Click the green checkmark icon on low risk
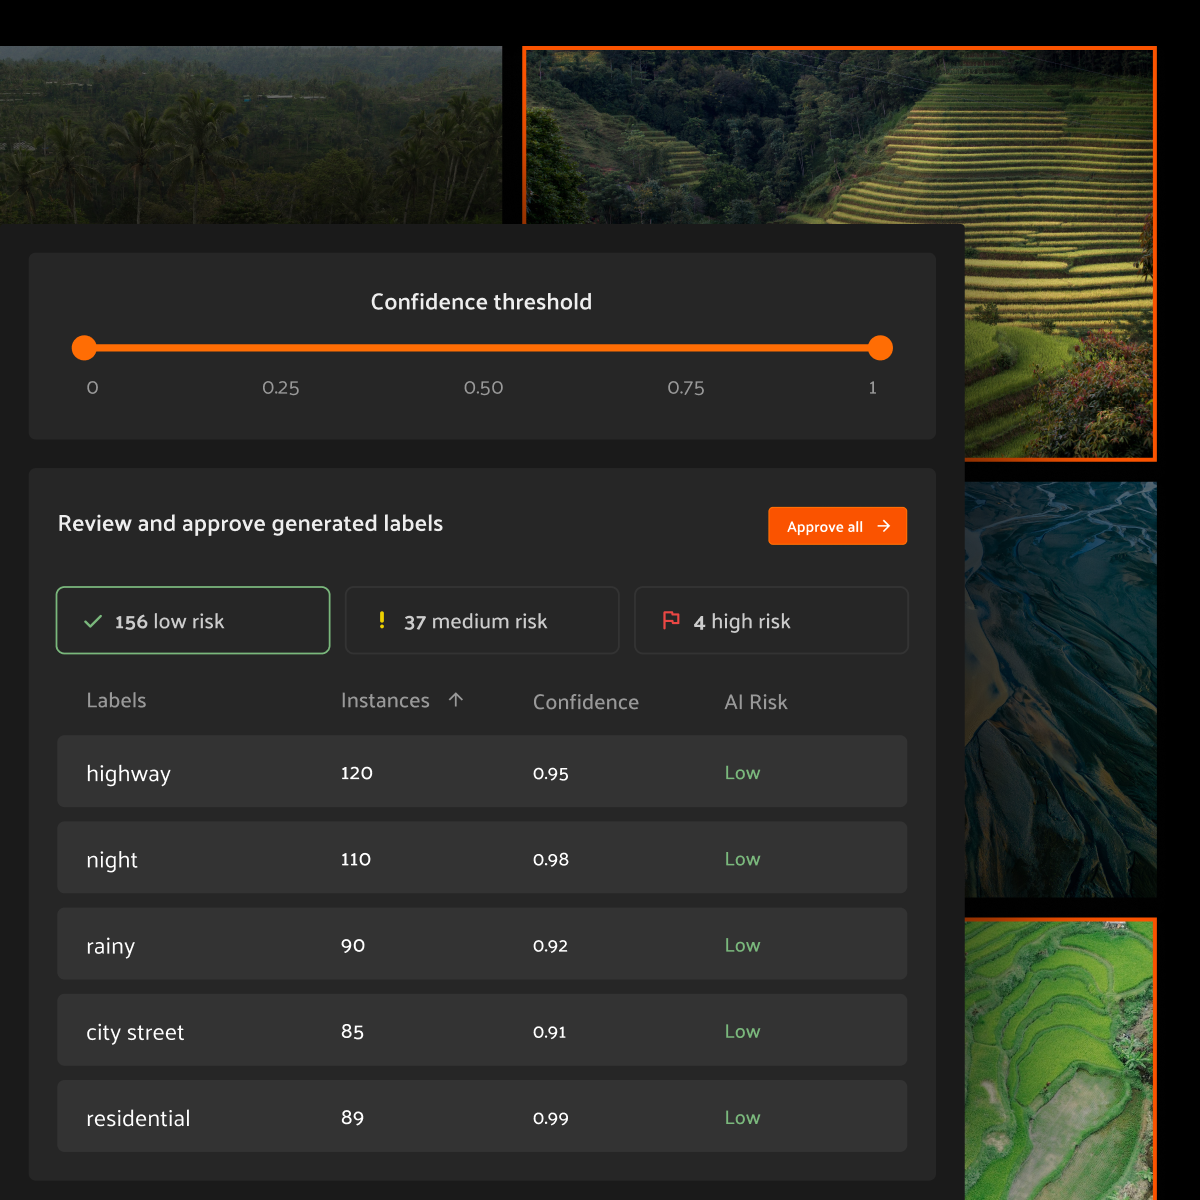This screenshot has width=1200, height=1200. [93, 621]
